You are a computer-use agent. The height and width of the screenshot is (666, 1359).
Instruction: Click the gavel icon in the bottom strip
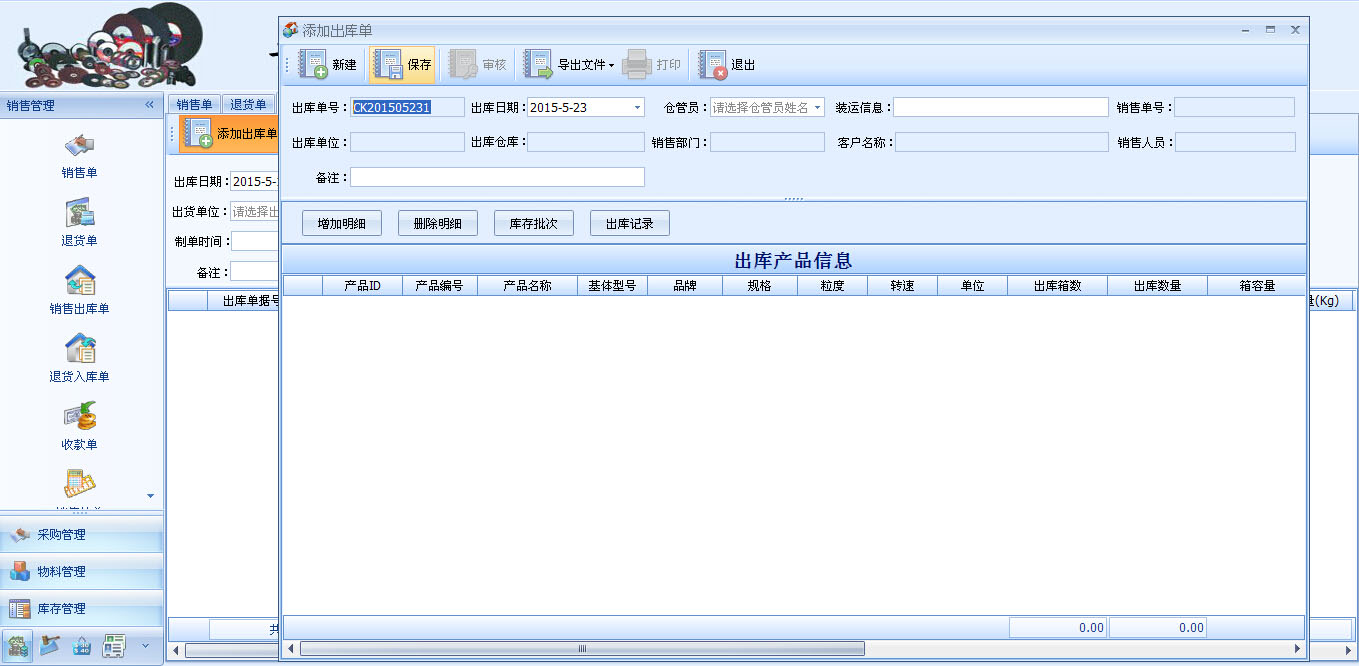point(50,647)
